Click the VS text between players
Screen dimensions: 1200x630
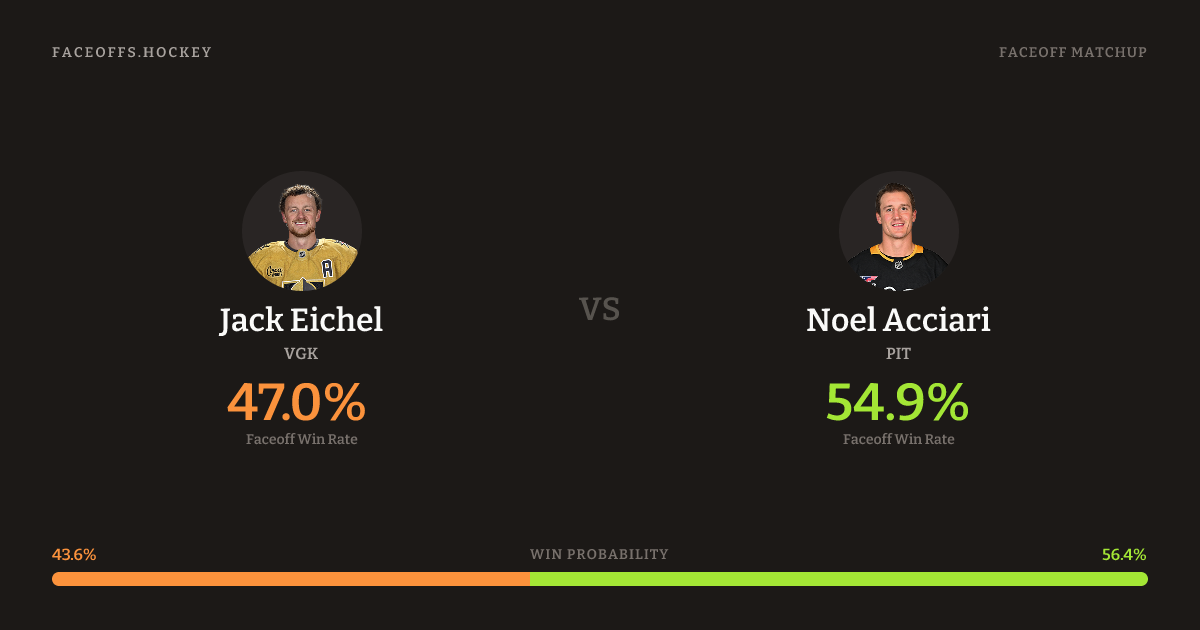click(600, 309)
